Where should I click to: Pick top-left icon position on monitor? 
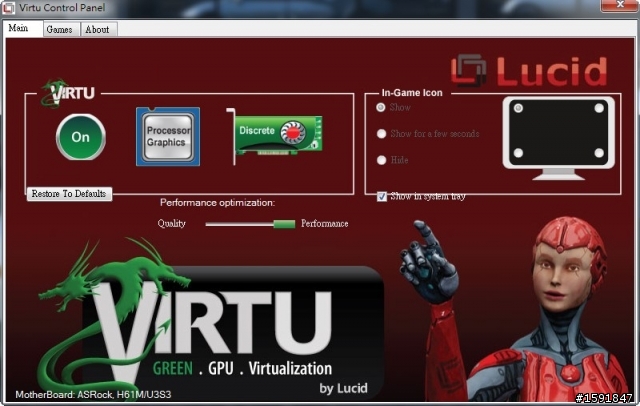coord(518,108)
